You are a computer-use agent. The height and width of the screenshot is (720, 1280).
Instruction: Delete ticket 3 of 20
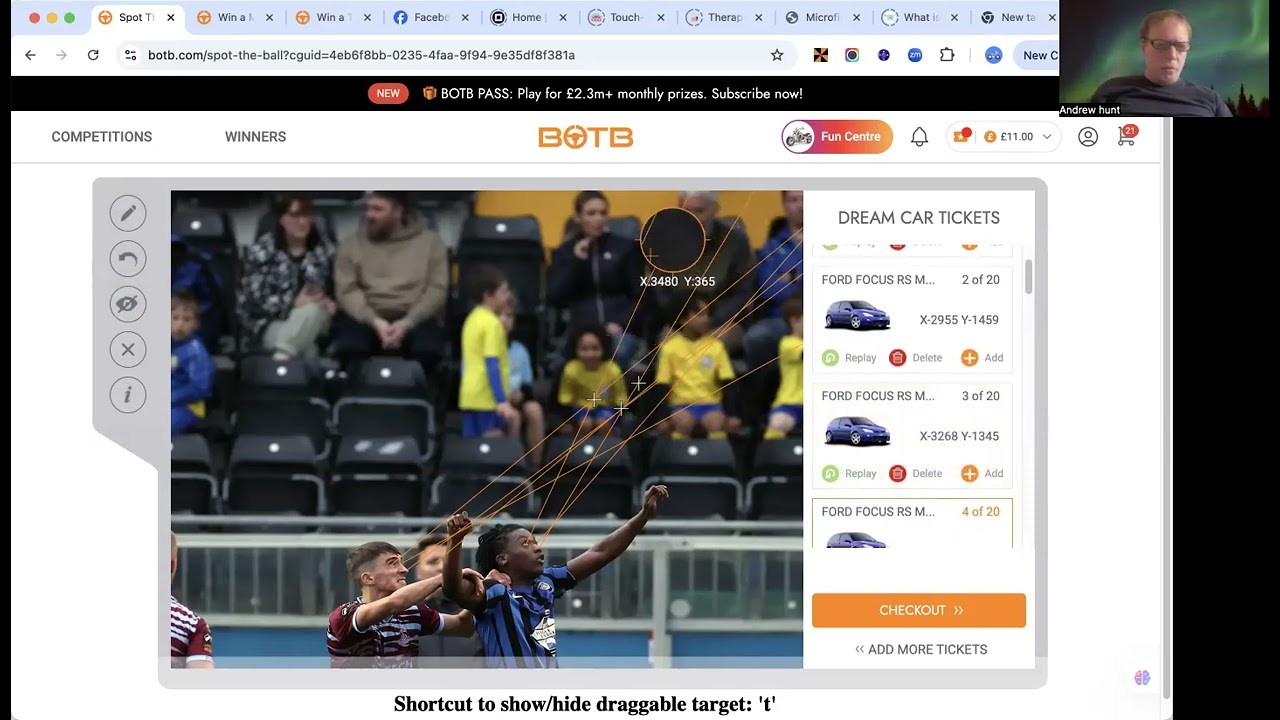916,474
